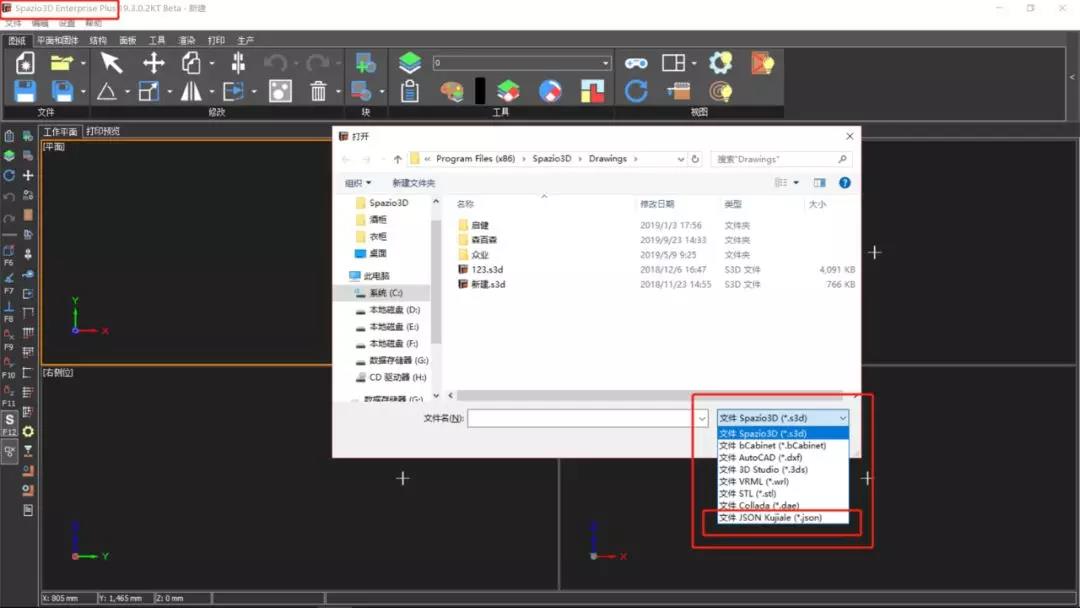
Task: Click the trash can delete icon
Action: (x=318, y=91)
